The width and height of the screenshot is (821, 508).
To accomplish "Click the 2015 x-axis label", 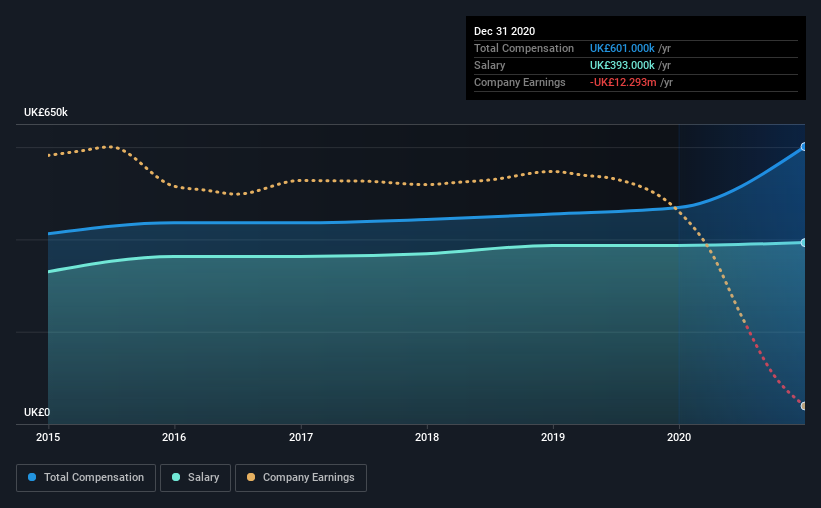I will [48, 437].
